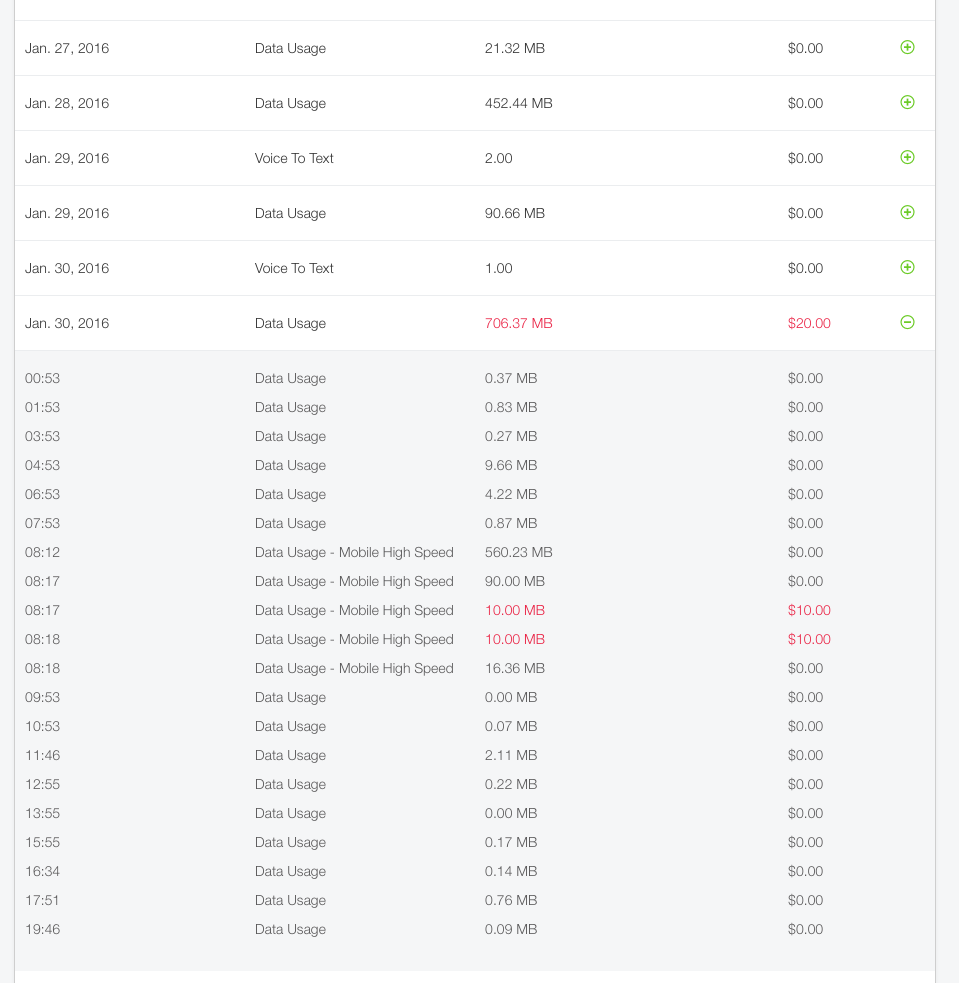The image size is (959, 983).
Task: Select the Jan. 28, 2016 date label
Action: click(67, 103)
